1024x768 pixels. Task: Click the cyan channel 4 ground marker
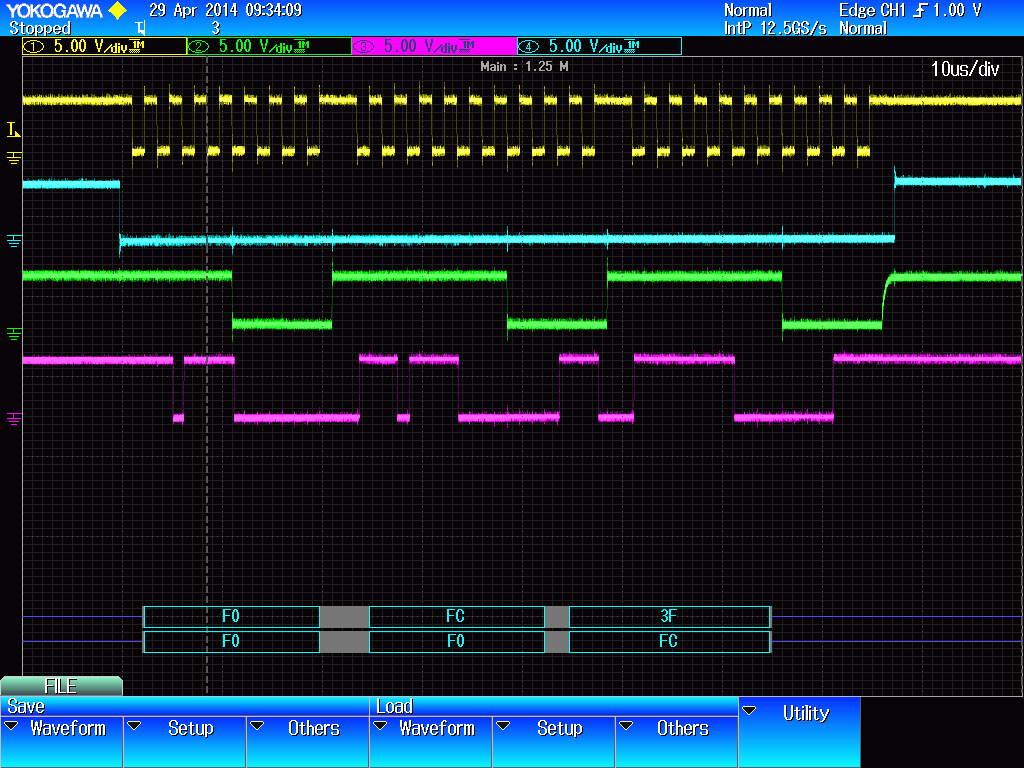tap(14, 241)
